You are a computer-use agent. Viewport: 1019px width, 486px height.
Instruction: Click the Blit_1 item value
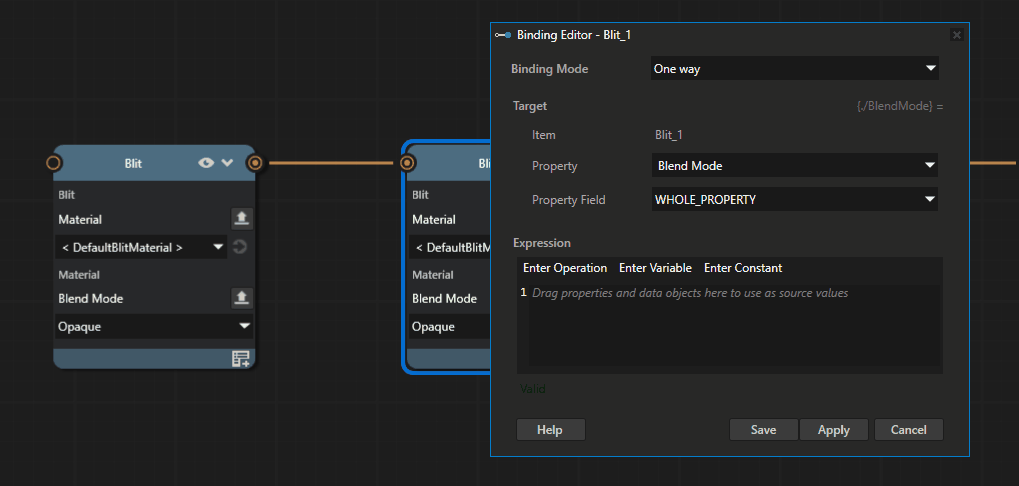pos(669,135)
